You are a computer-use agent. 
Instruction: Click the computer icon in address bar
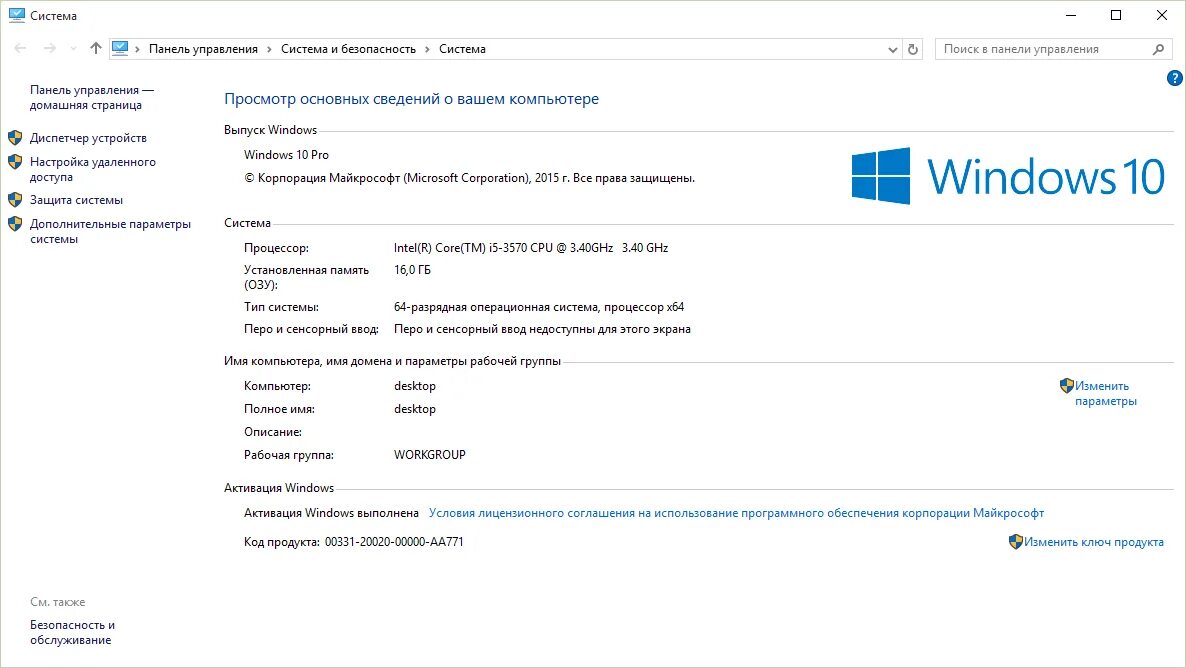pyautogui.click(x=120, y=48)
